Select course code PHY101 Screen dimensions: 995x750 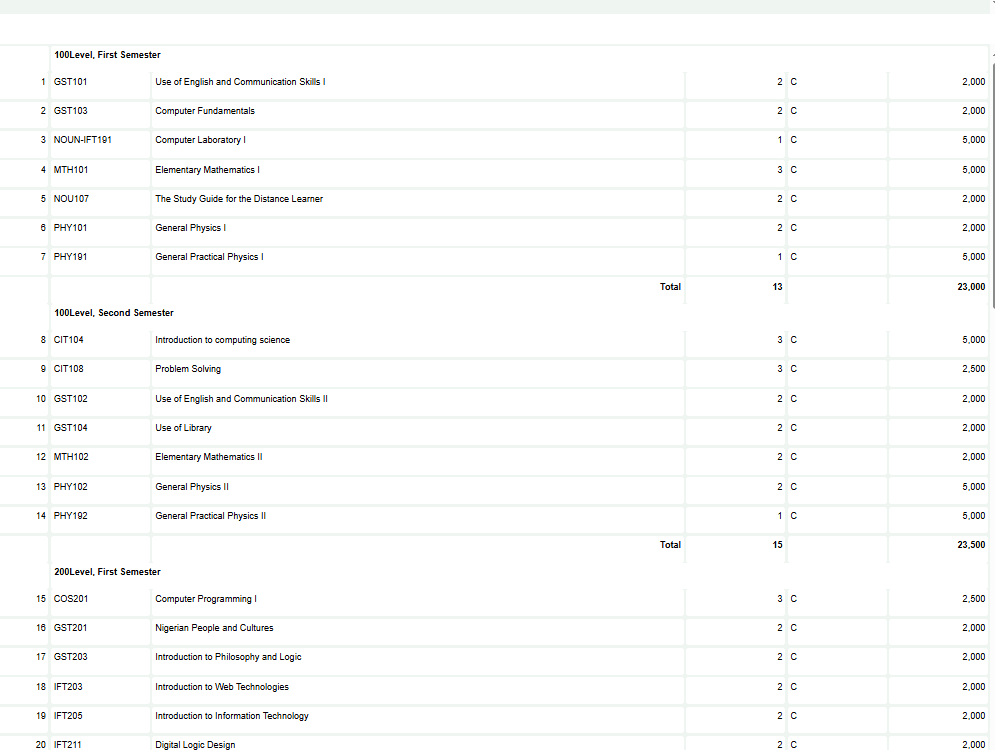point(70,228)
